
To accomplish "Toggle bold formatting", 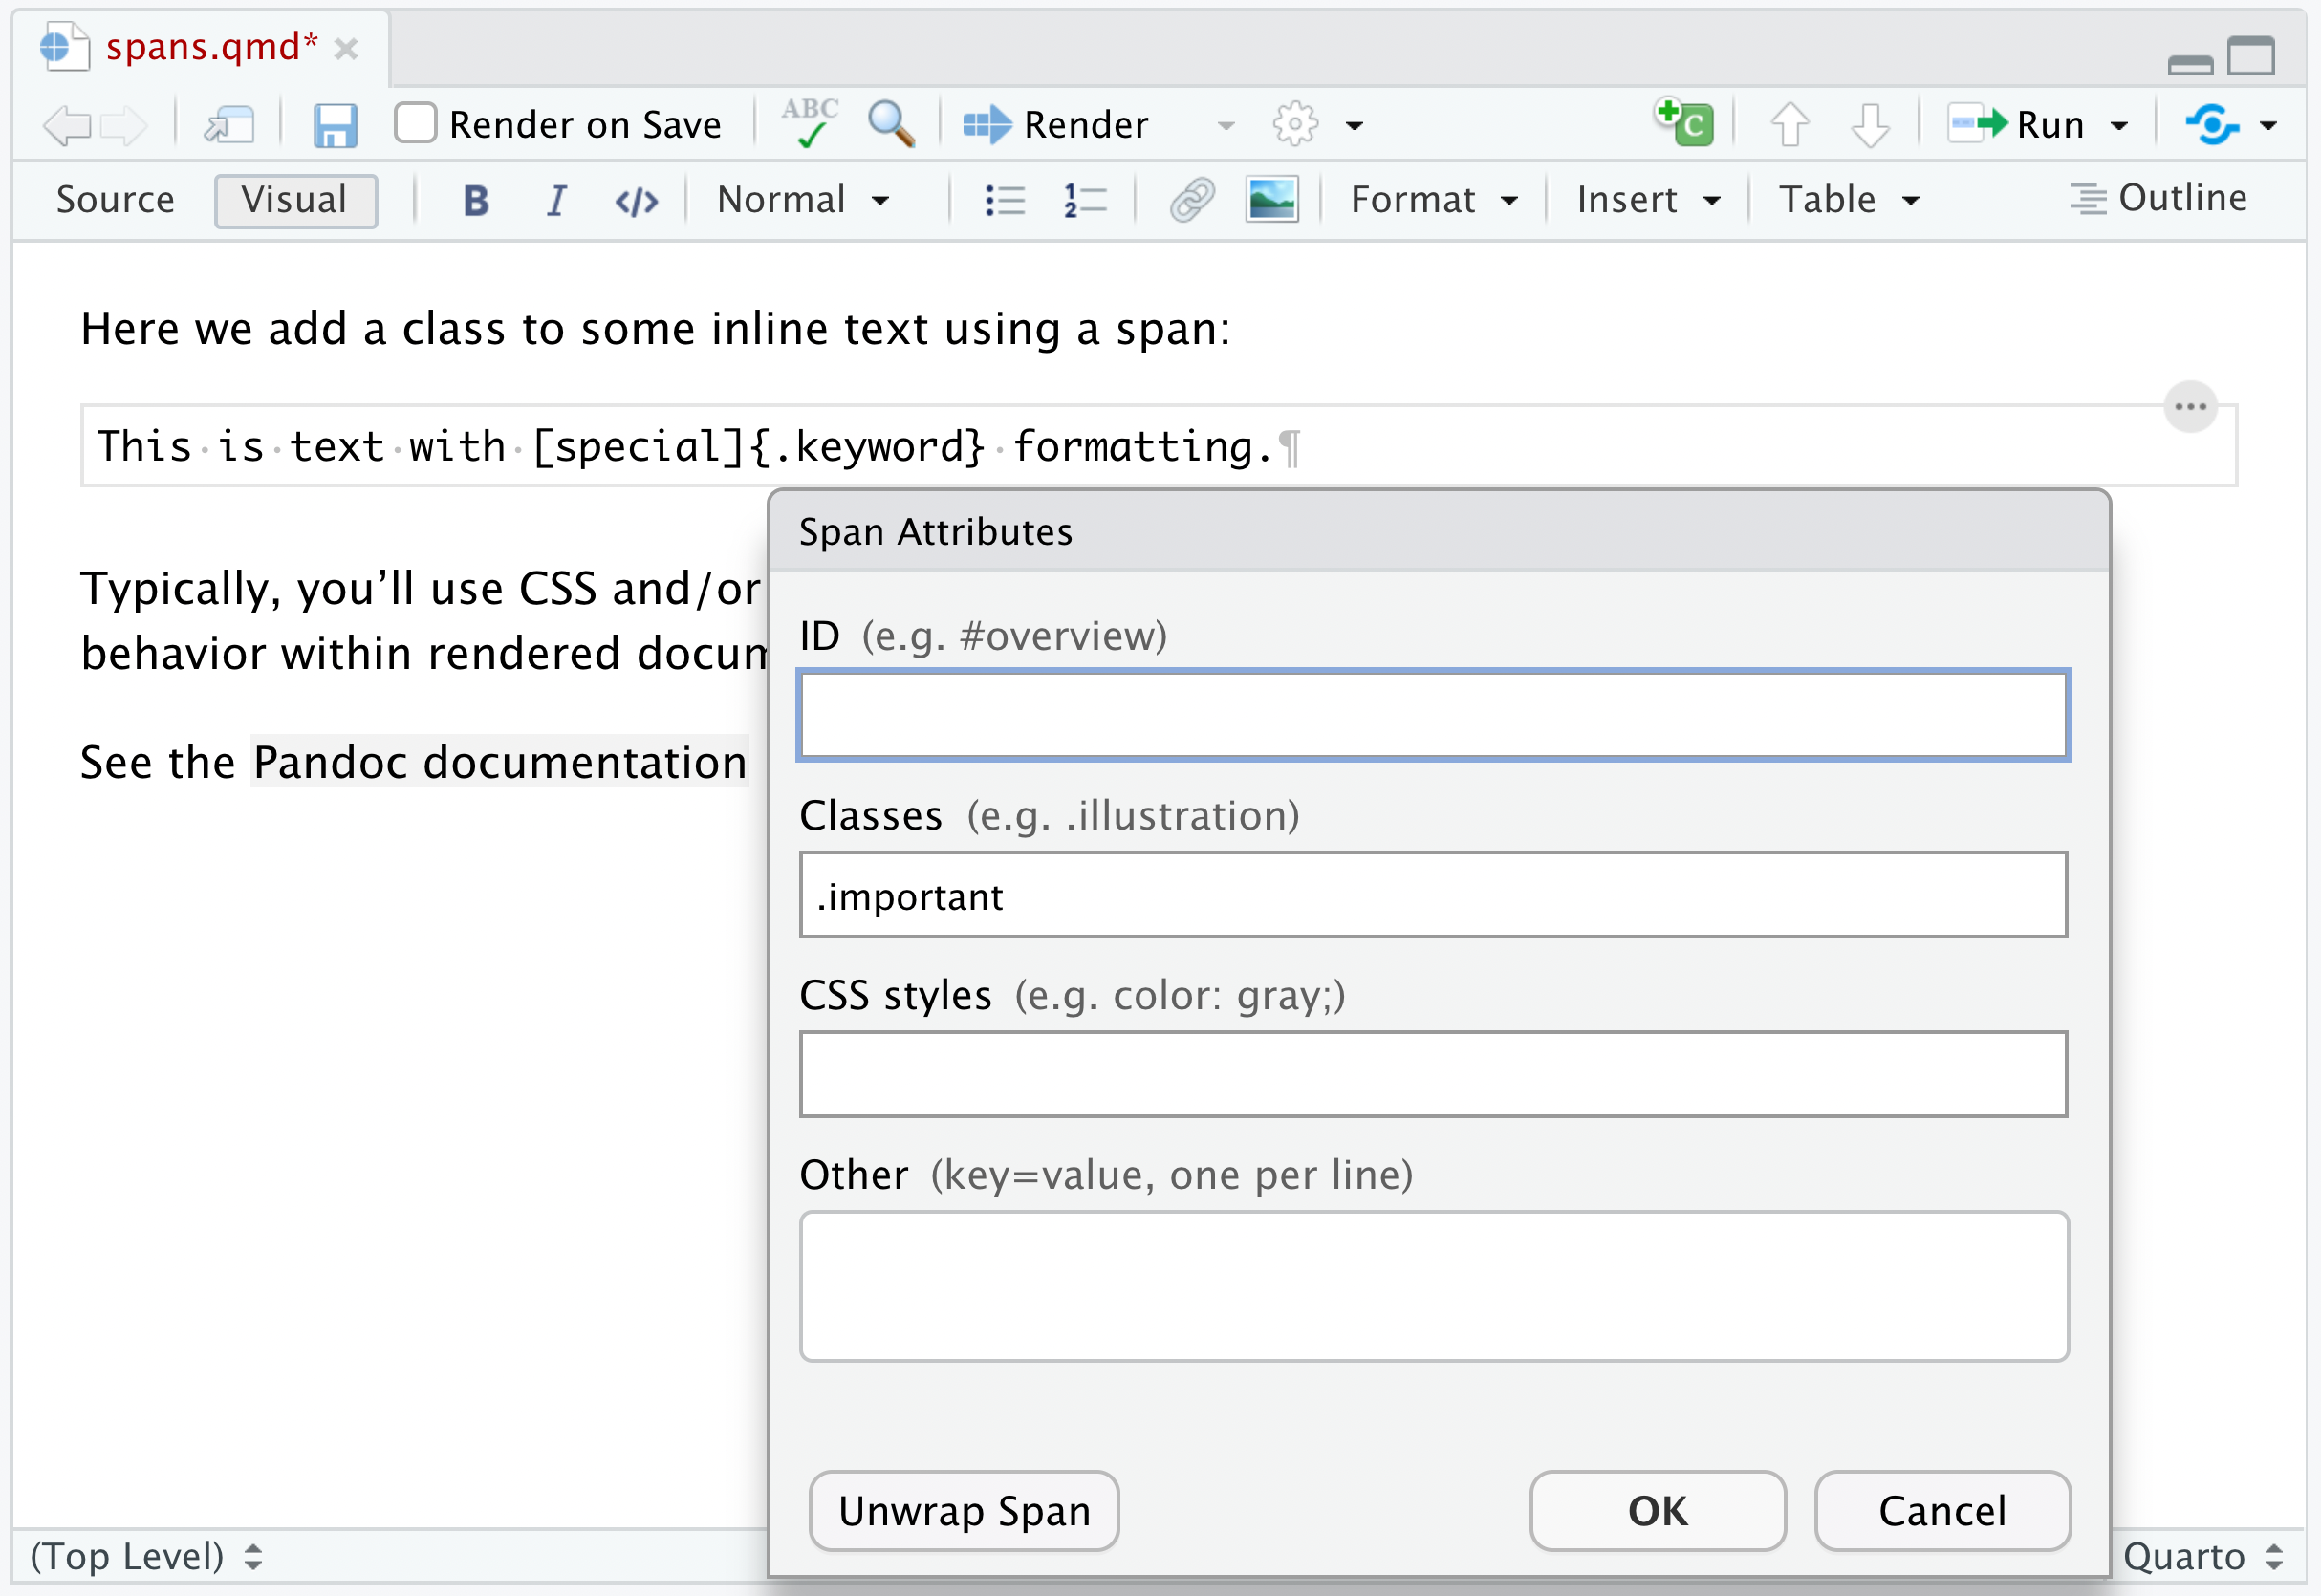I will point(476,200).
